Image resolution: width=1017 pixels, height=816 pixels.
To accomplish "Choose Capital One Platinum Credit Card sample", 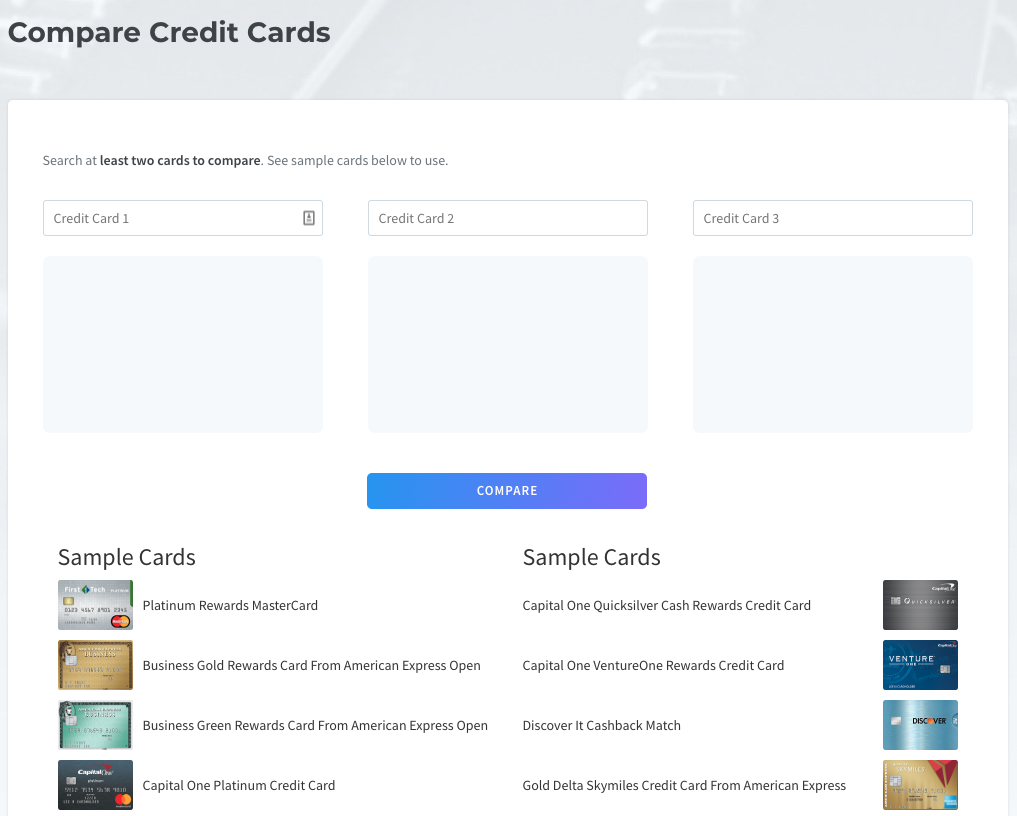I will 239,786.
